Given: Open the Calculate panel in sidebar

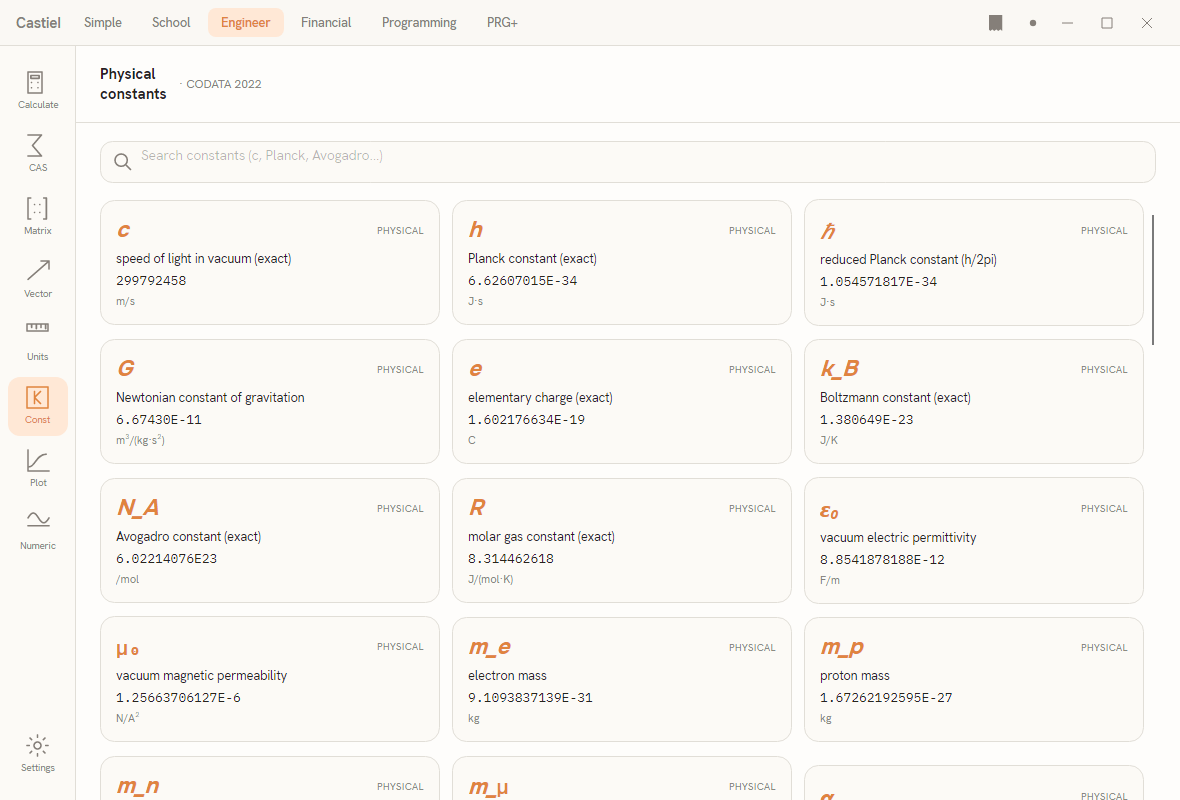Looking at the screenshot, I should coord(38,90).
